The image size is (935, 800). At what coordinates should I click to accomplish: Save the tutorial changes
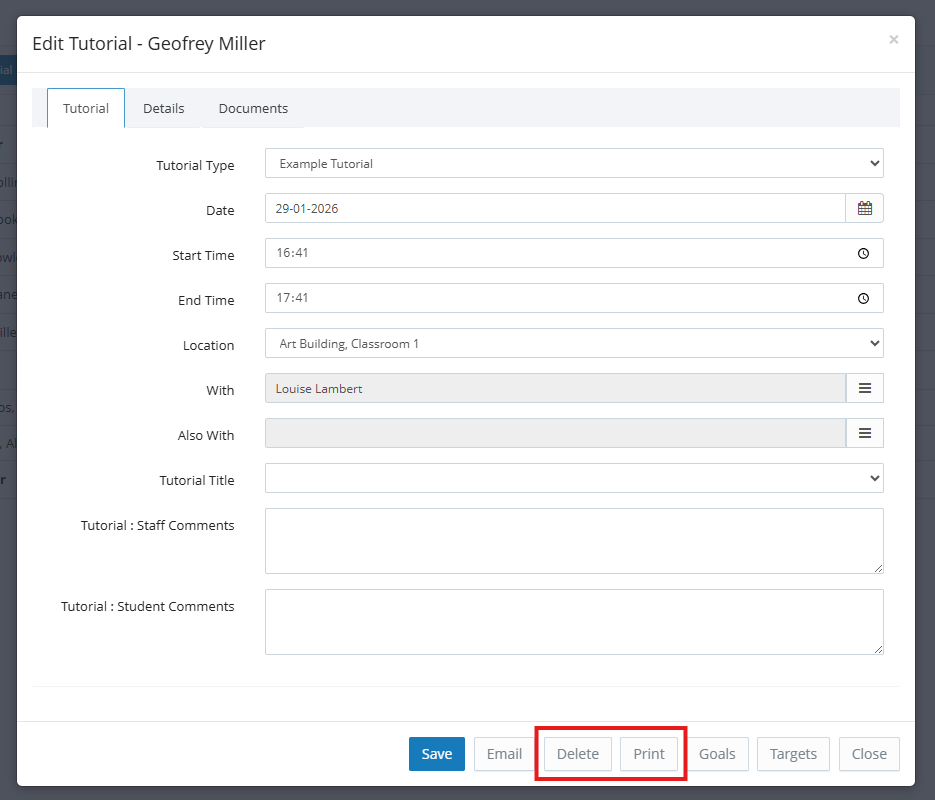(x=436, y=754)
